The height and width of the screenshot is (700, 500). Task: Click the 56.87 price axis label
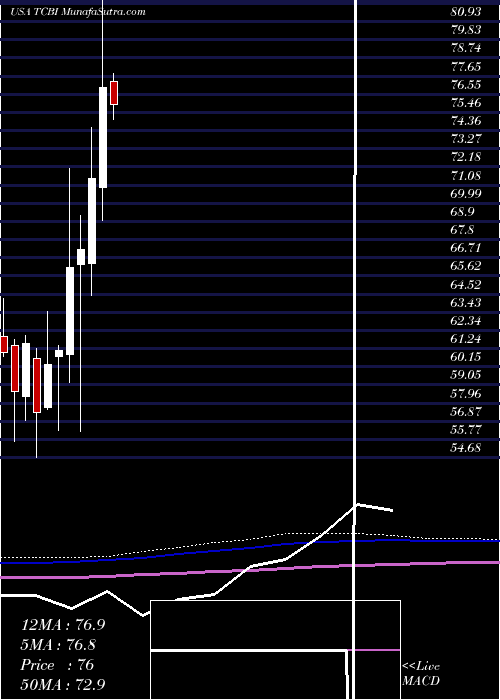click(466, 411)
